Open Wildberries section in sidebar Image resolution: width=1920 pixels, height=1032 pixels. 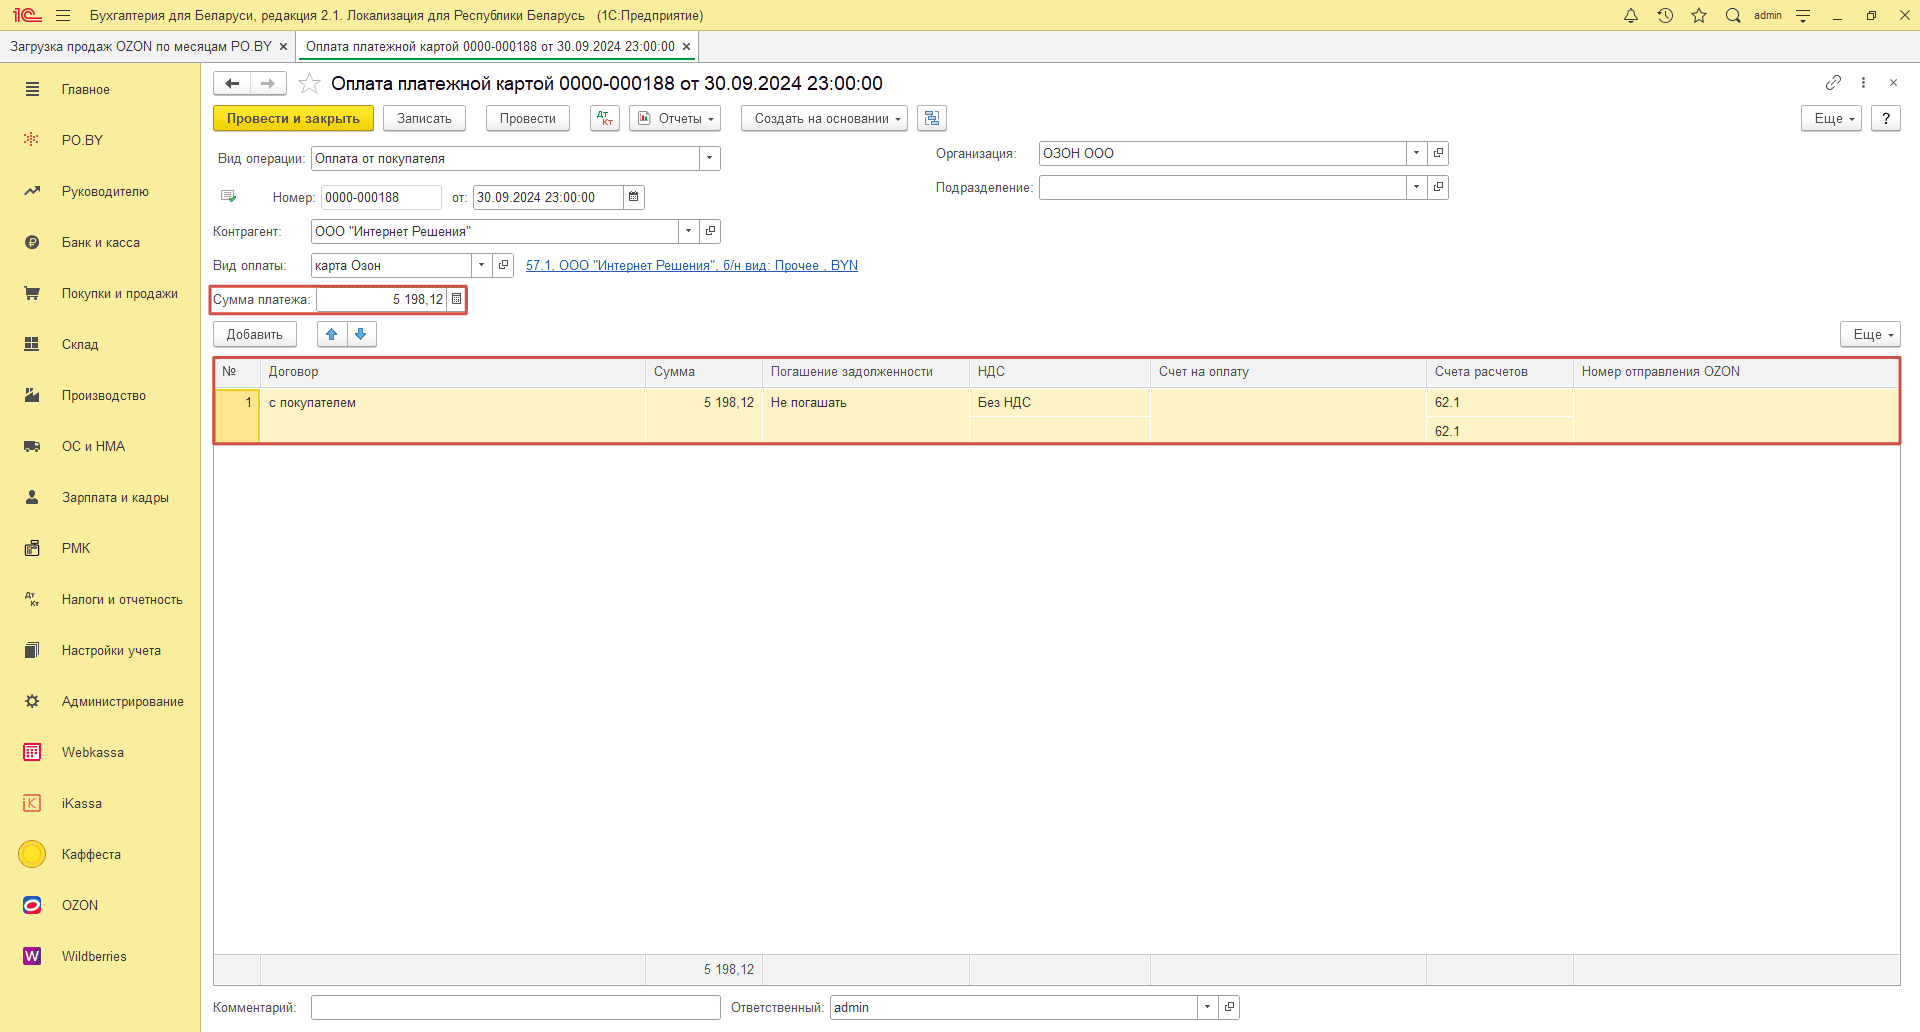tap(94, 956)
